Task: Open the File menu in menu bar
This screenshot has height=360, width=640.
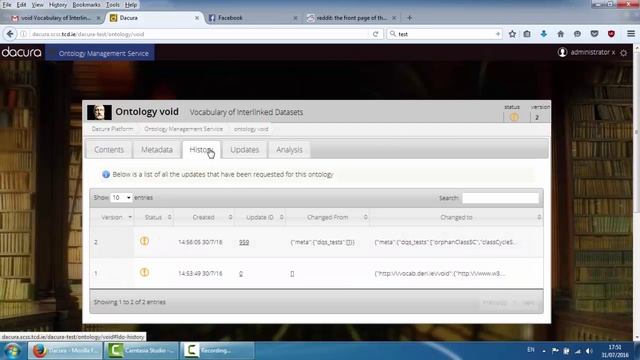Action: 7,5
